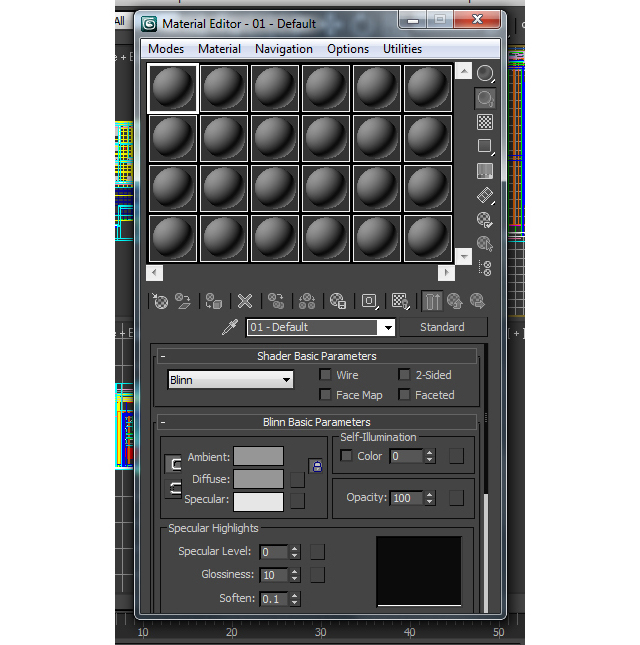Click the sample slots scroll right arrow
This screenshot has height=645, width=640.
click(x=446, y=272)
